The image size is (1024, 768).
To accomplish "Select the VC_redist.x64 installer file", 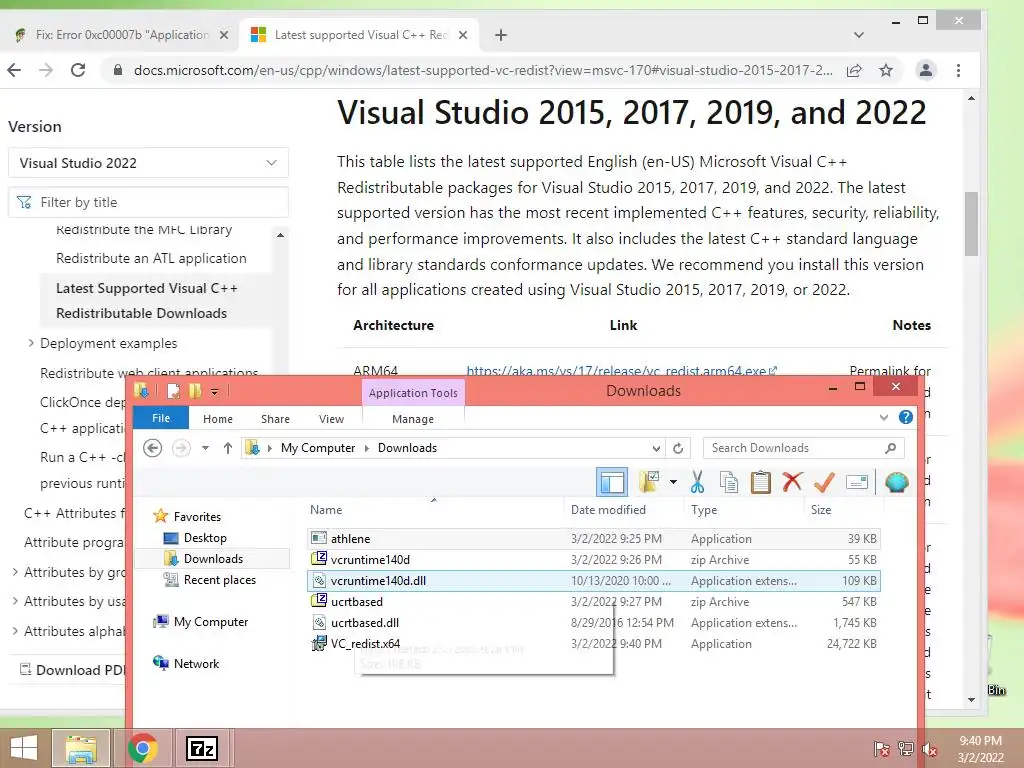I will click(594, 644).
